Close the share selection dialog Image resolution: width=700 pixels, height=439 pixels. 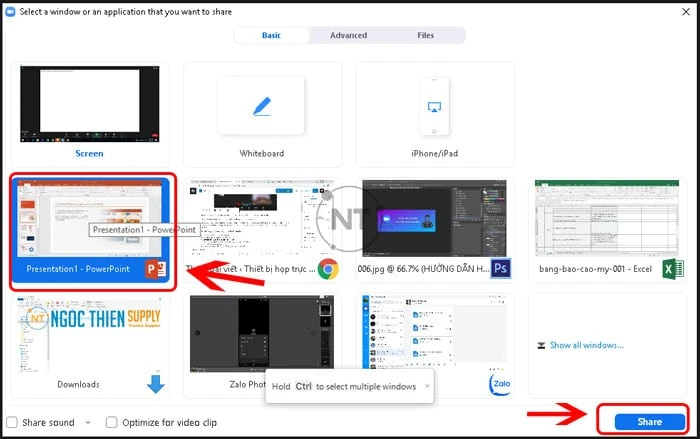[x=686, y=12]
